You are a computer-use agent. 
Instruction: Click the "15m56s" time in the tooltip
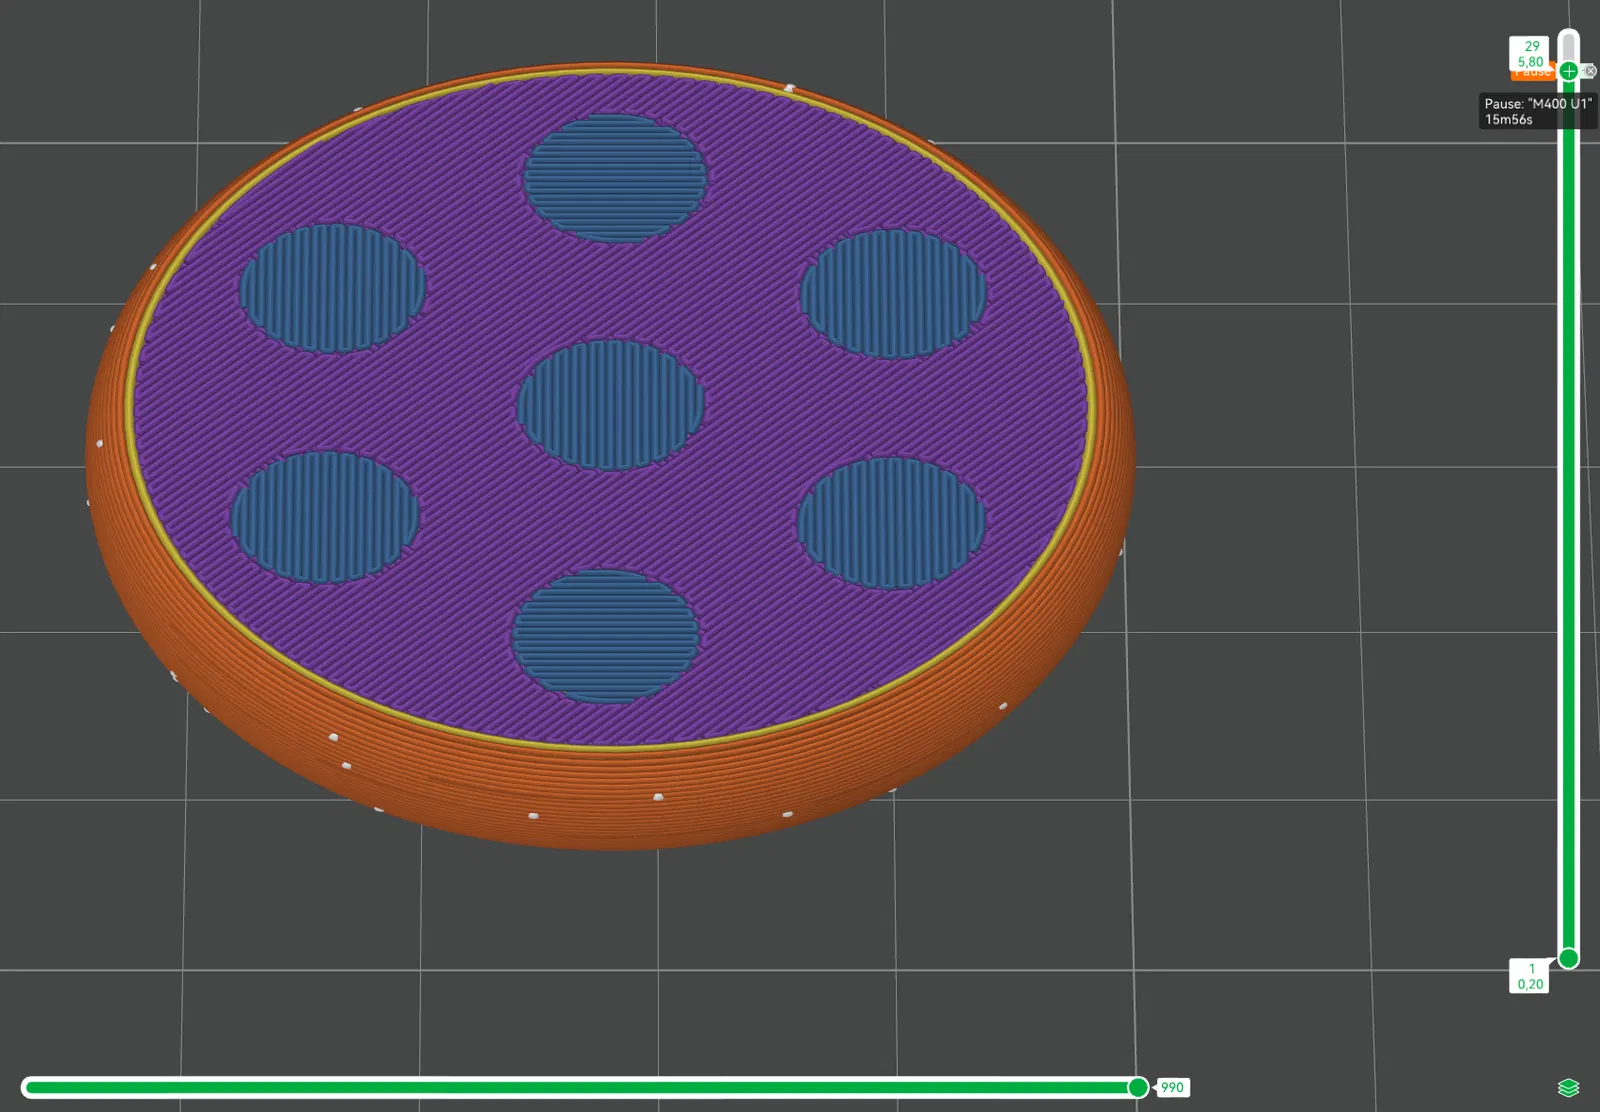pos(1508,119)
